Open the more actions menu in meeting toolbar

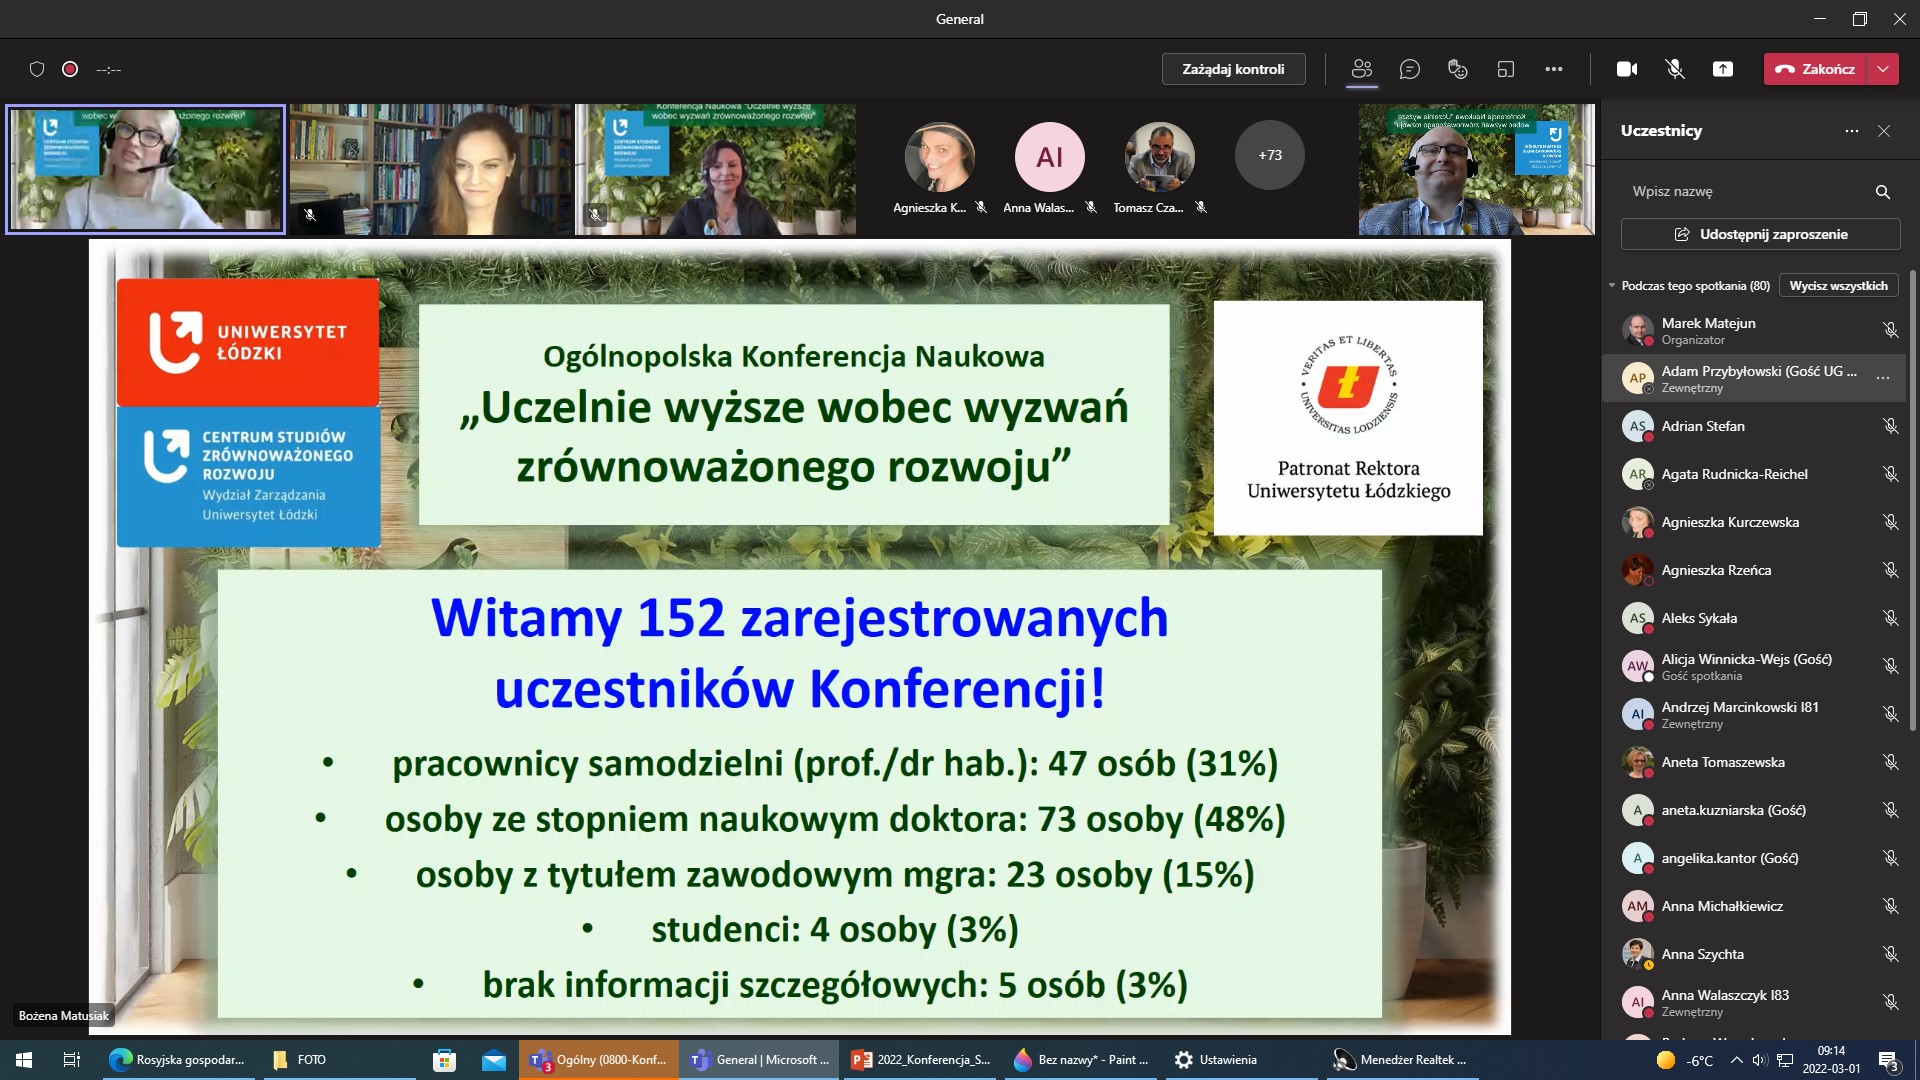coord(1554,69)
